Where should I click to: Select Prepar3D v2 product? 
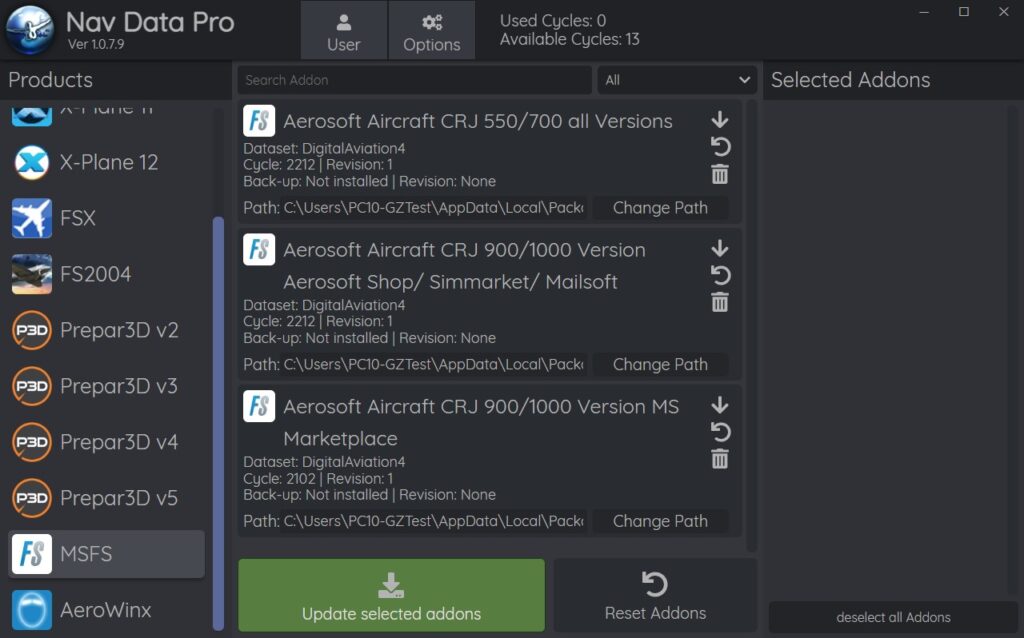coord(106,330)
